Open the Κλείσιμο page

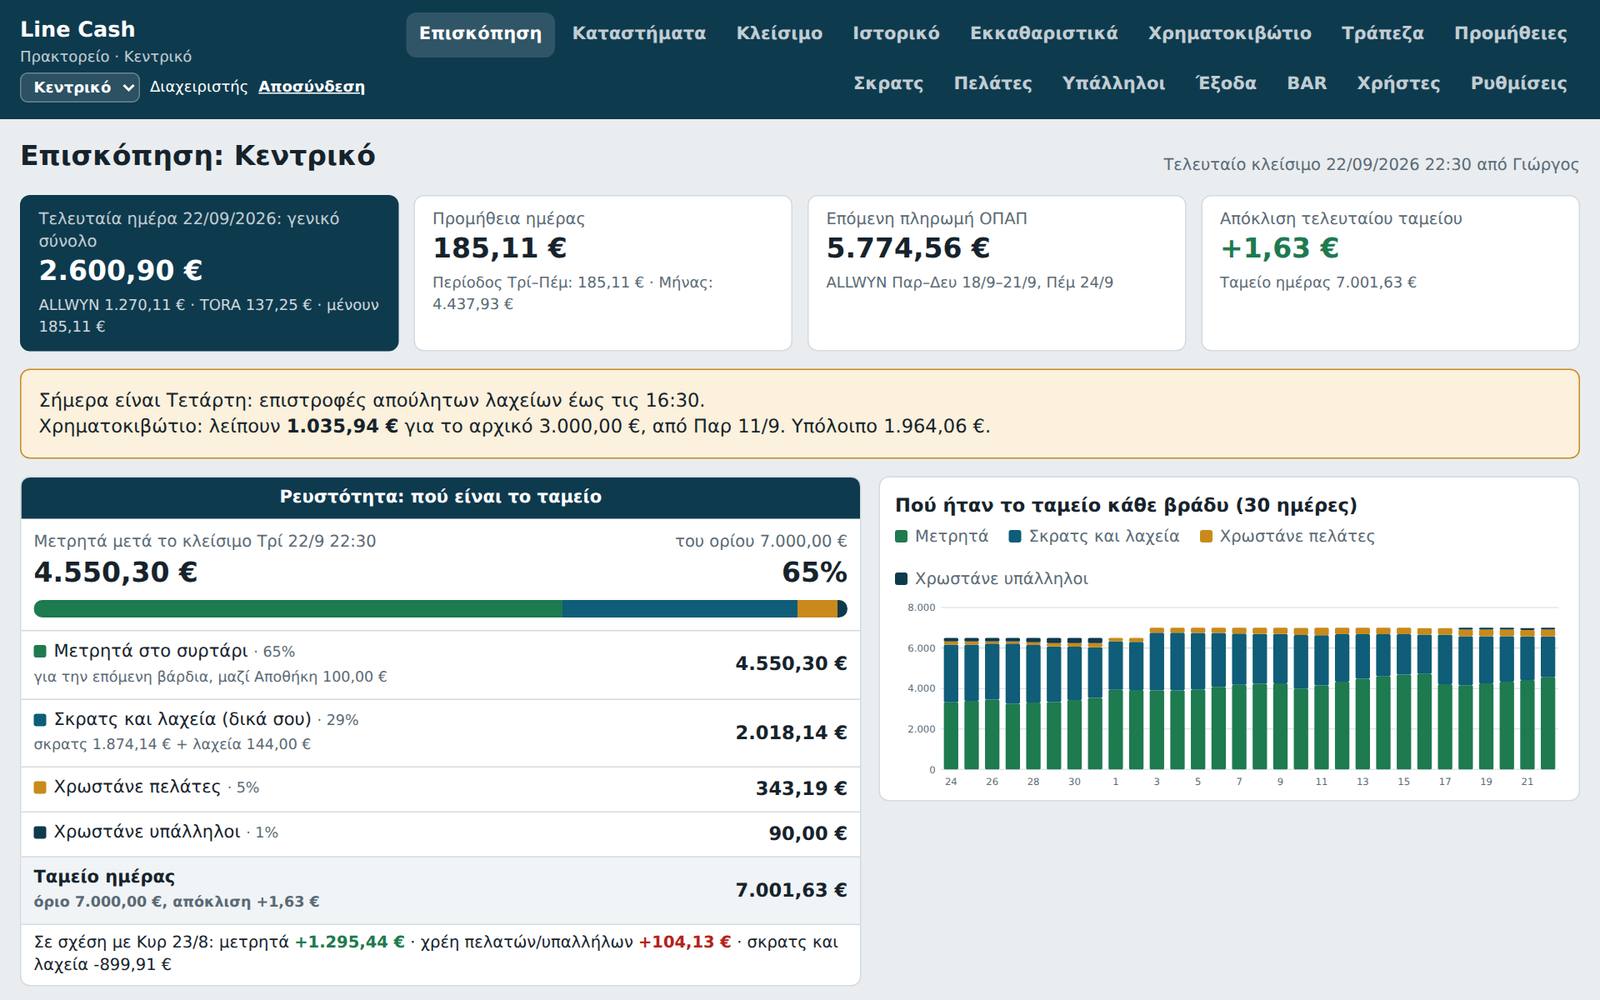pos(779,34)
